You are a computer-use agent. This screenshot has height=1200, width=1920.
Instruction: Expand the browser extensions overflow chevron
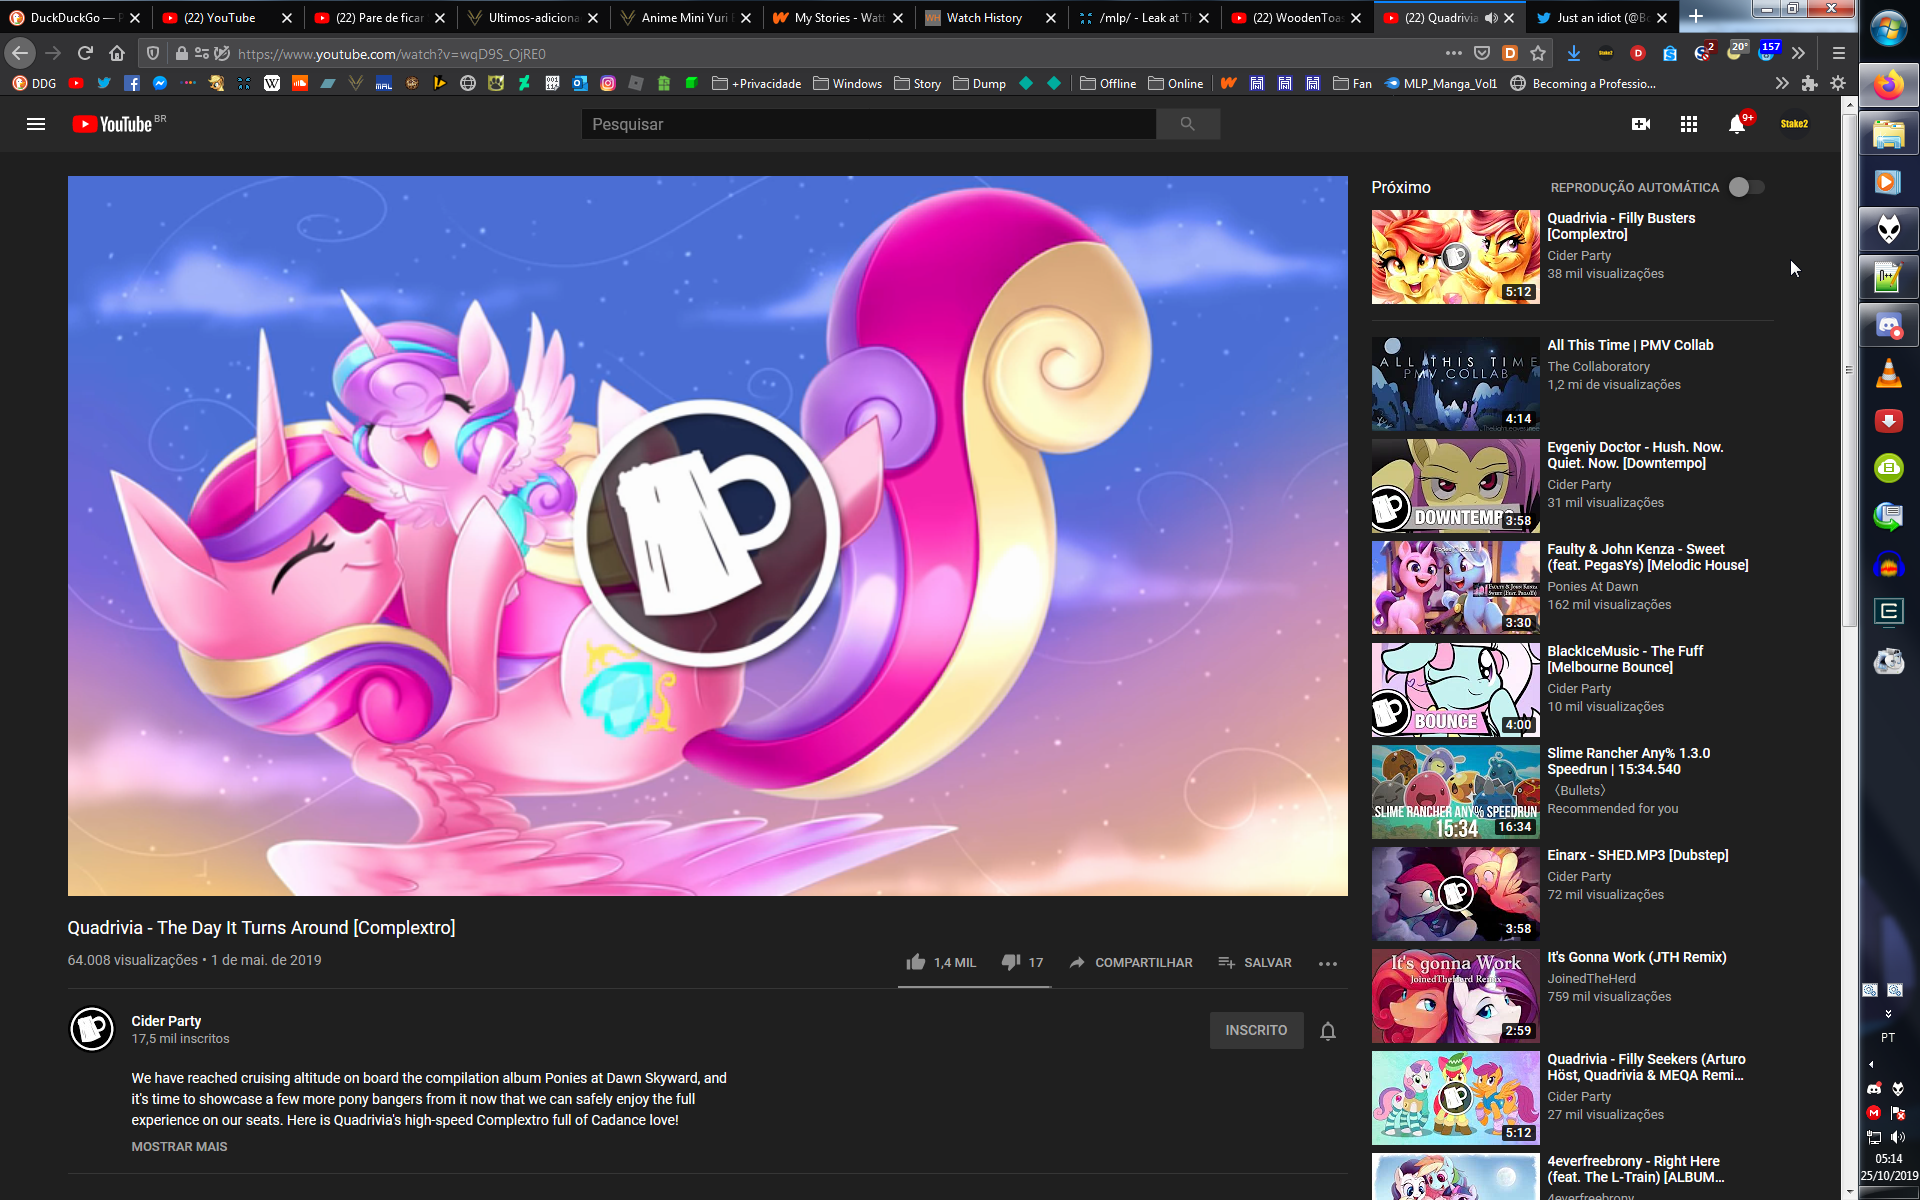(x=1798, y=53)
